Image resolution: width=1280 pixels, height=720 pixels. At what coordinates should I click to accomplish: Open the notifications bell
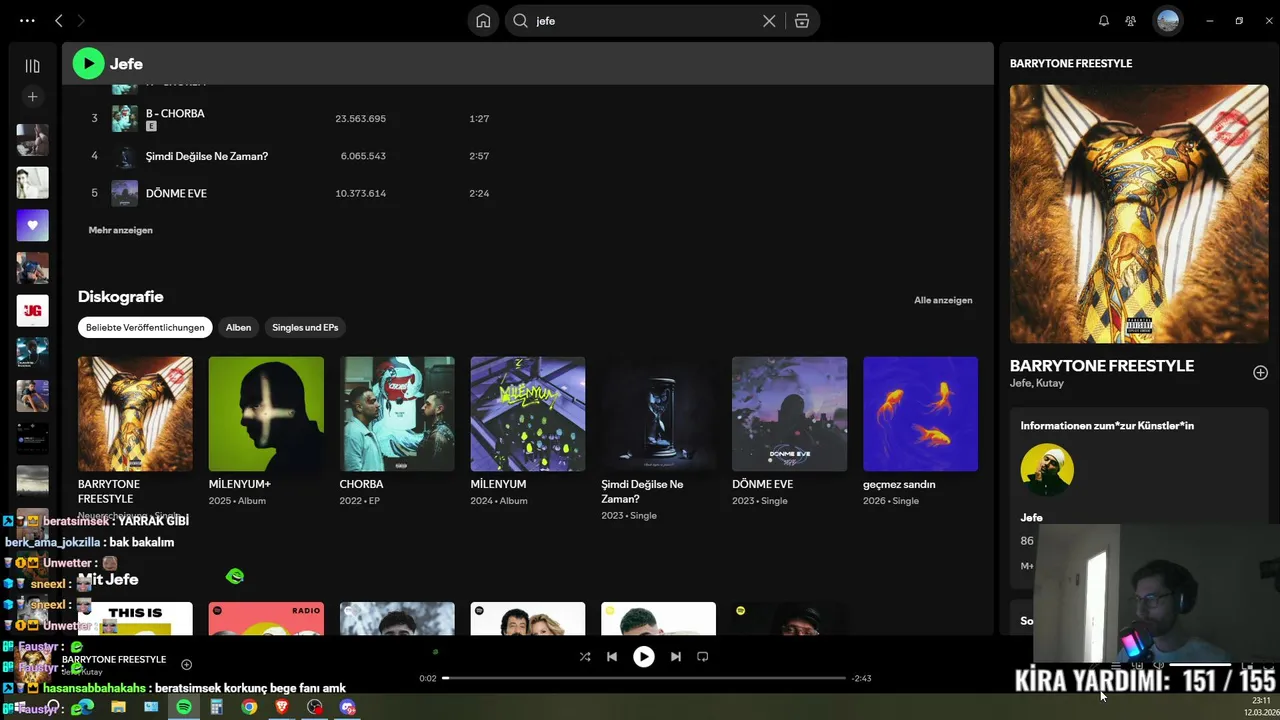coord(1104,20)
